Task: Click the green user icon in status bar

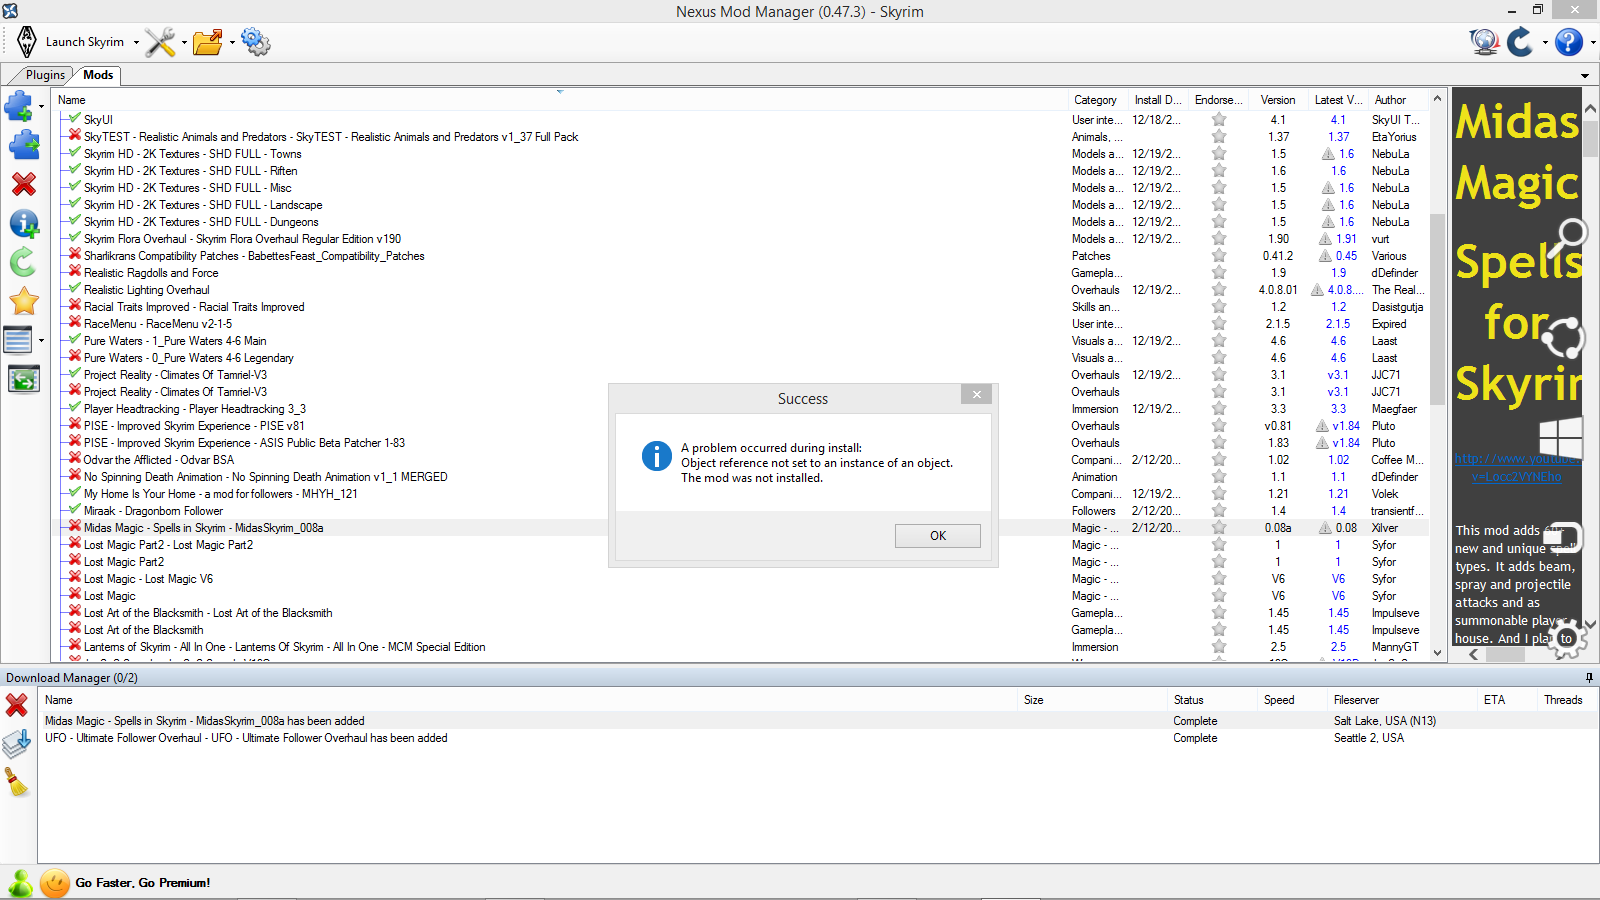Action: 20,883
